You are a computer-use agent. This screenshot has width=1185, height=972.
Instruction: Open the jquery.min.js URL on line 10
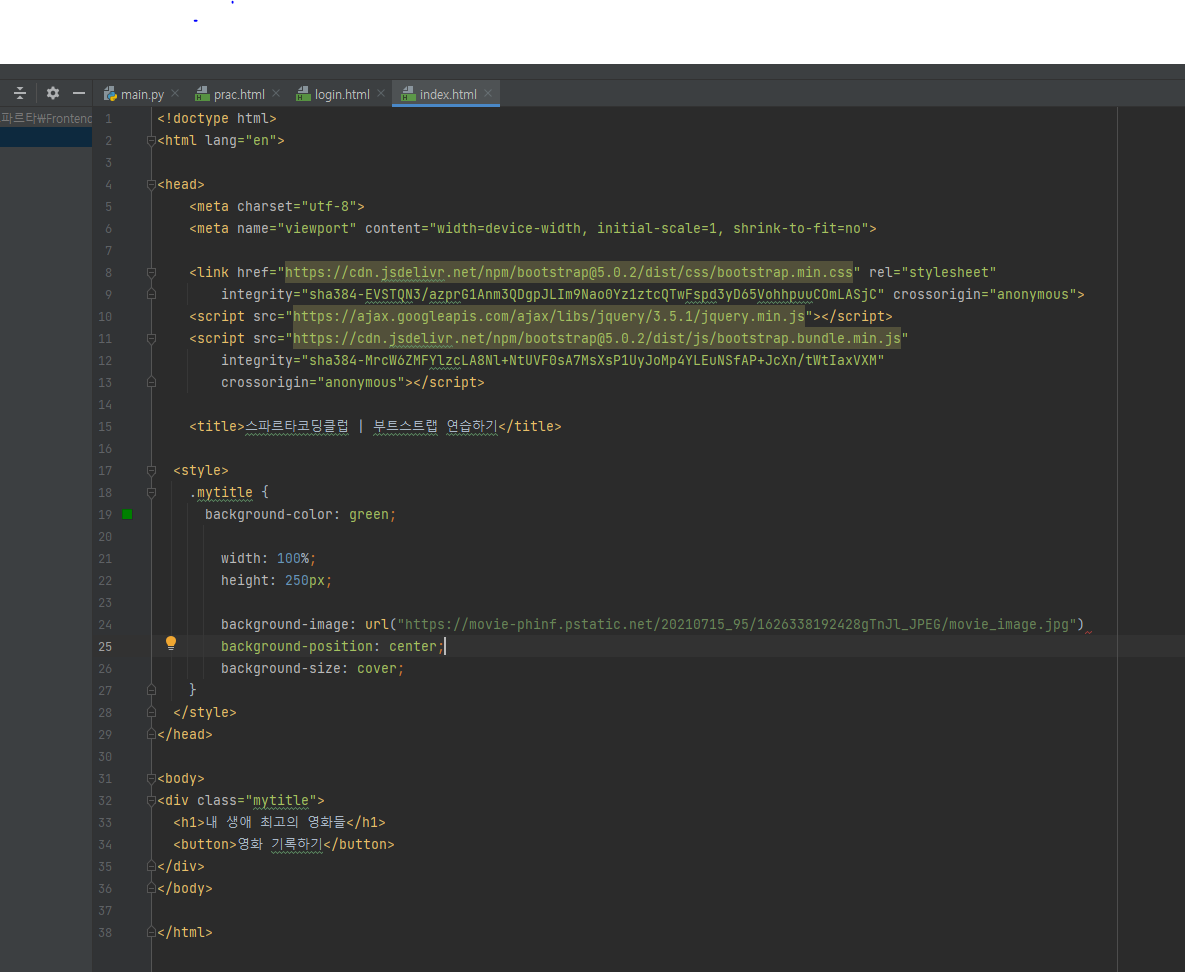point(549,317)
